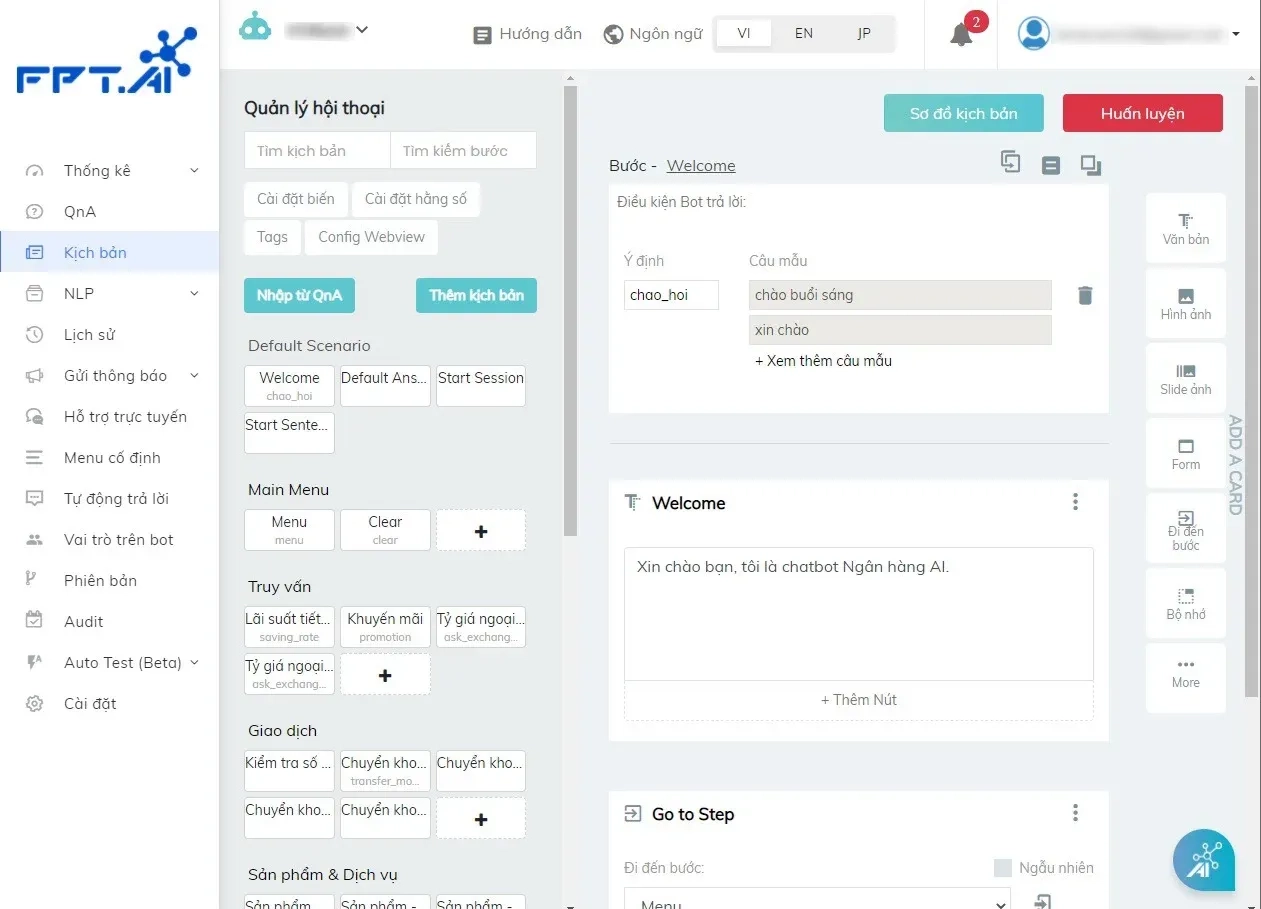Open the FPT.AI chat bubble widget

coord(1204,860)
